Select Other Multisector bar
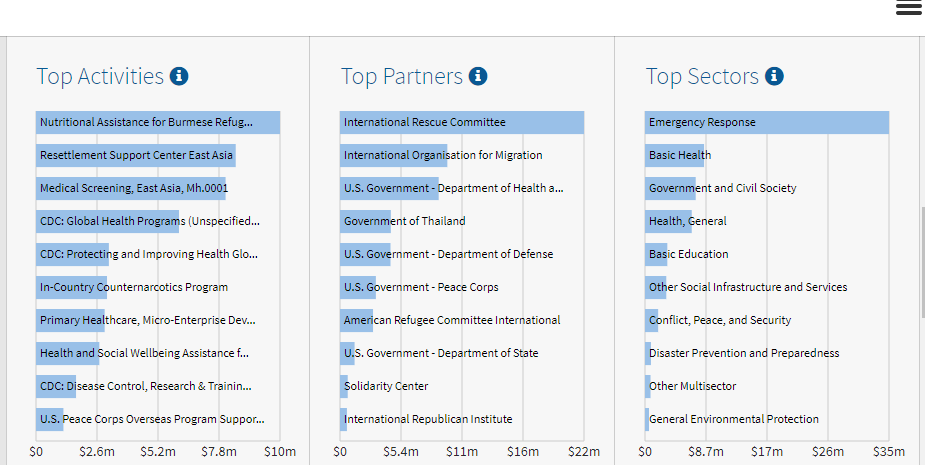The height and width of the screenshot is (465, 925). [x=648, y=387]
